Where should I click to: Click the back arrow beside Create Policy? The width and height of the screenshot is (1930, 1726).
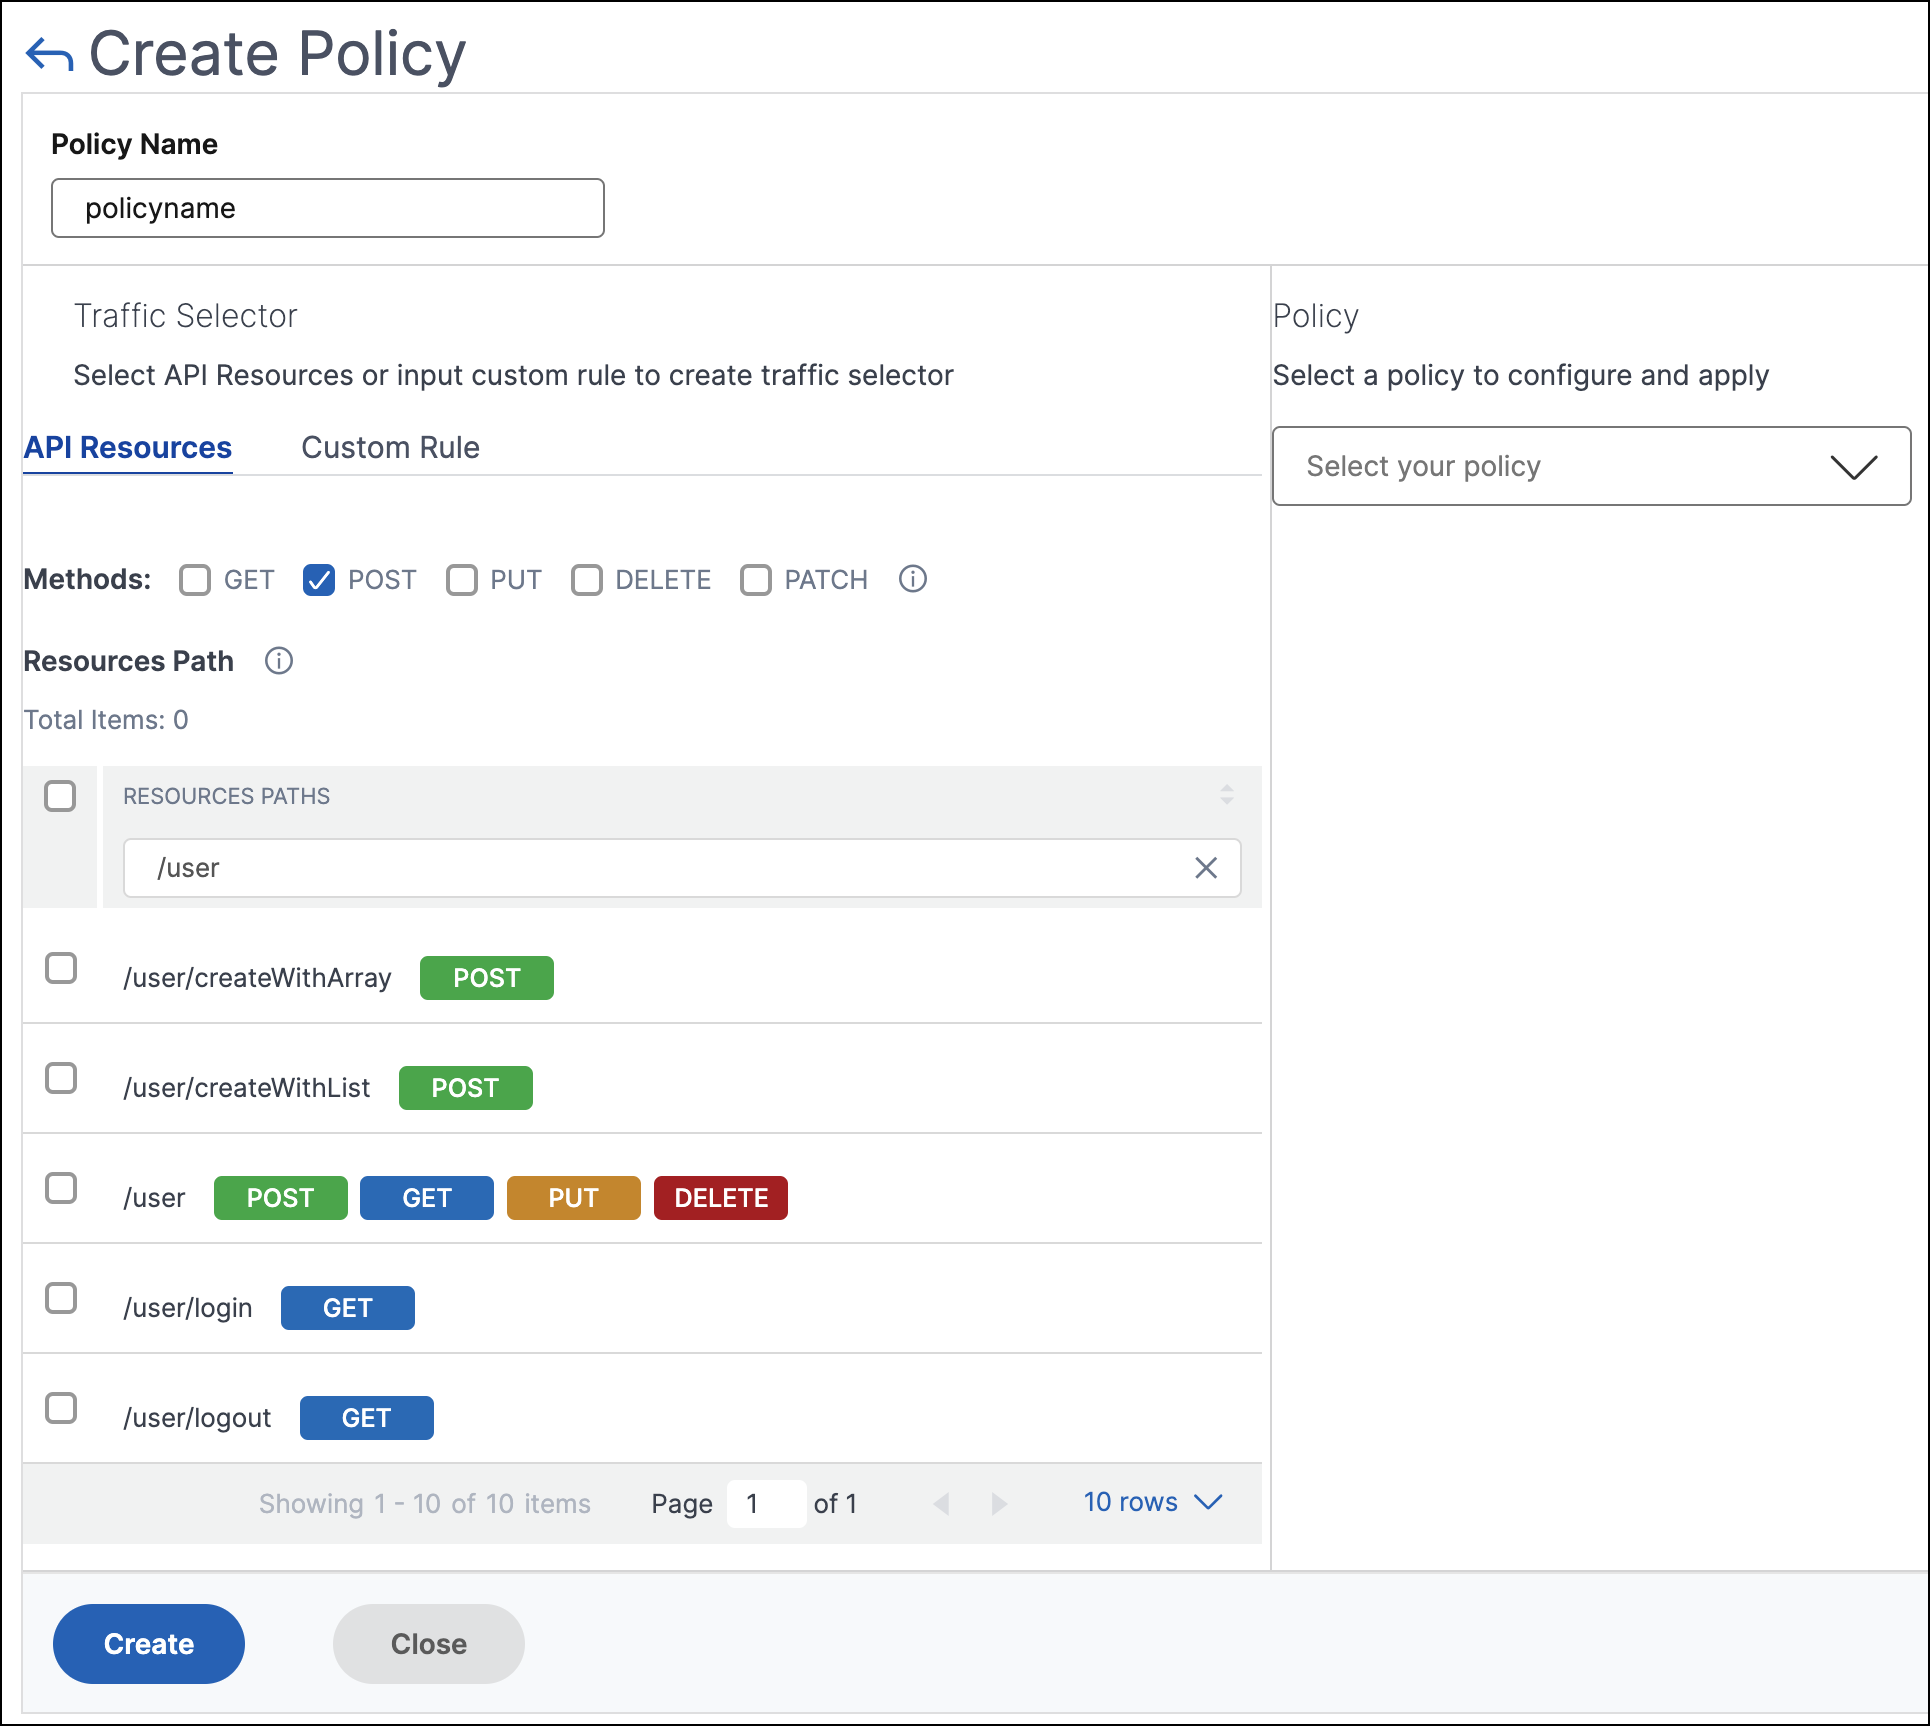click(49, 54)
